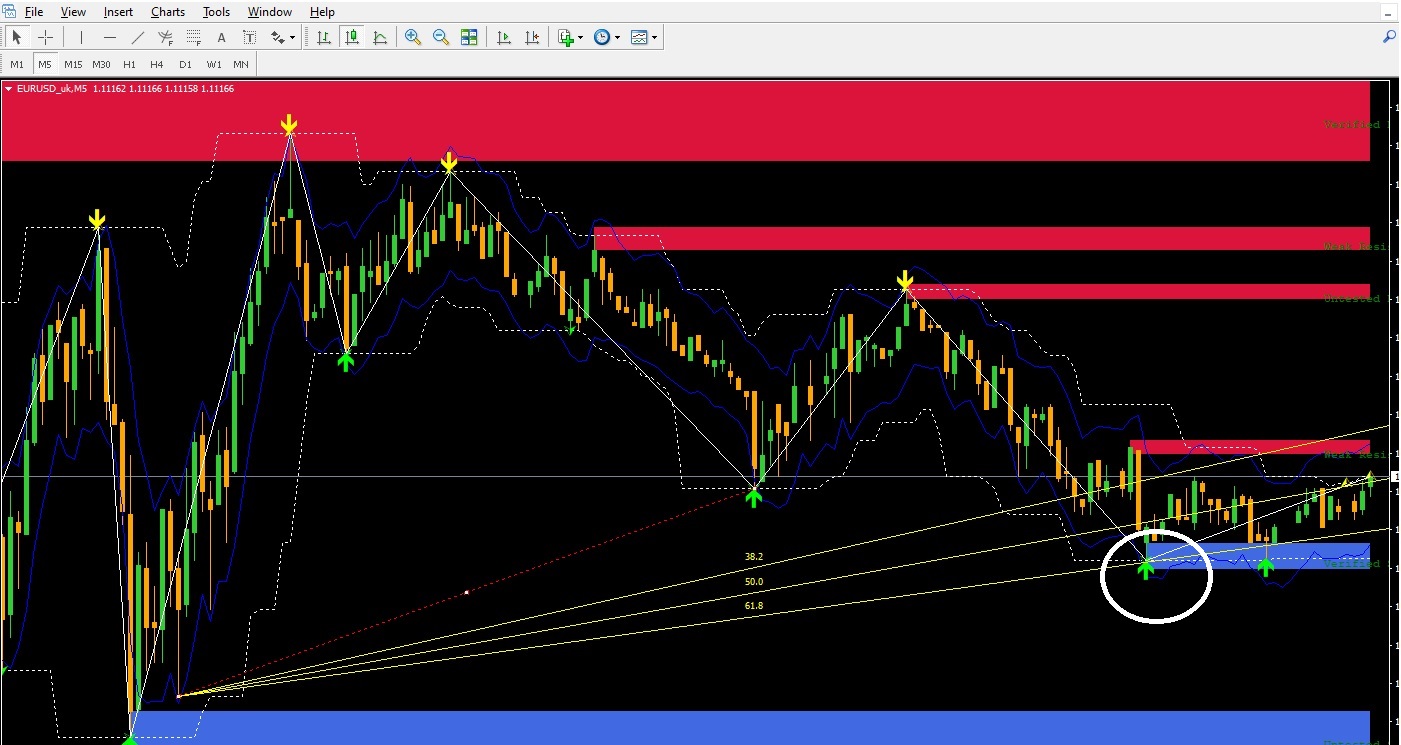The height and width of the screenshot is (745, 1401).
Task: Expand the templates dropdown arrow
Action: (654, 38)
